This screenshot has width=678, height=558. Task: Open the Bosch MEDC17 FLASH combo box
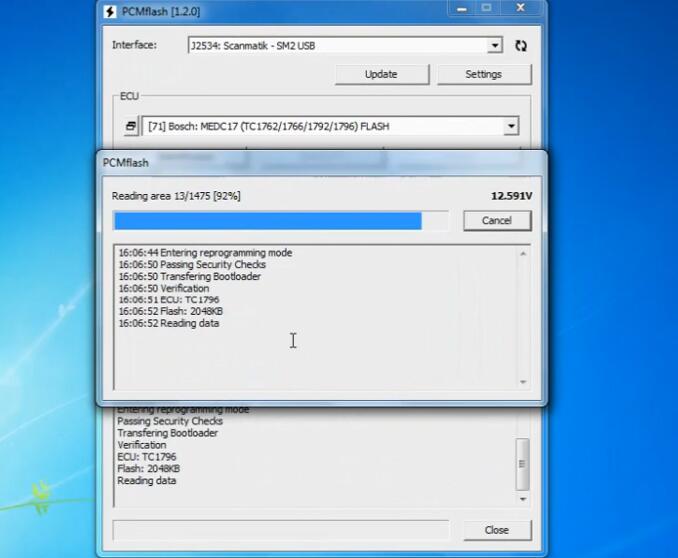(x=331, y=126)
